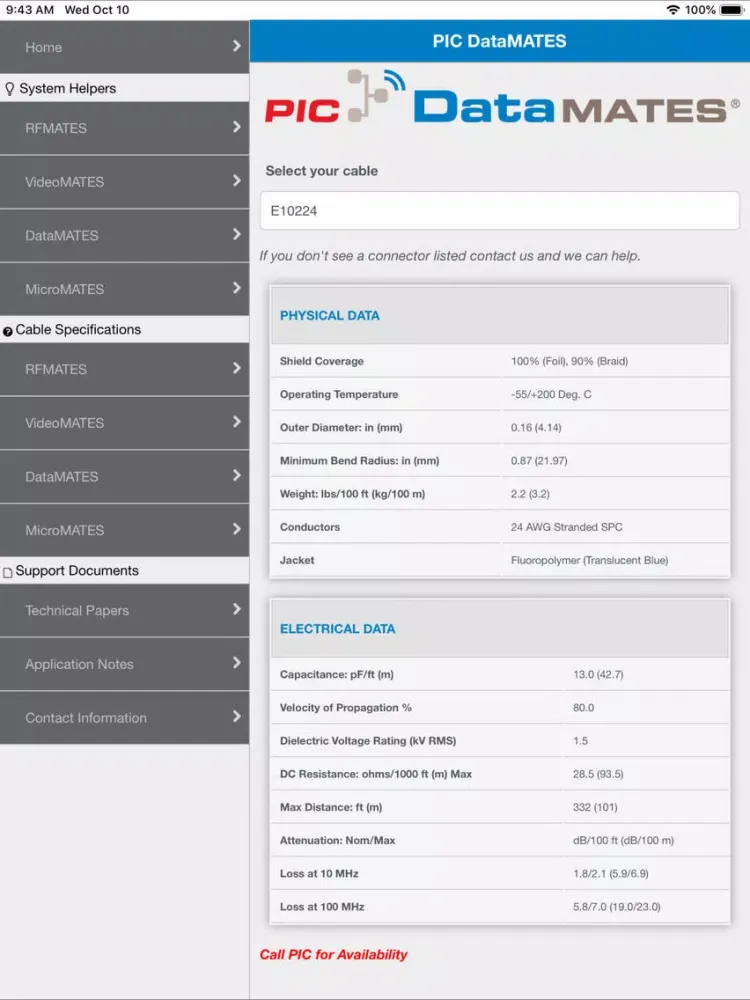Open the Home menu item
The height and width of the screenshot is (1000, 750).
pos(124,47)
